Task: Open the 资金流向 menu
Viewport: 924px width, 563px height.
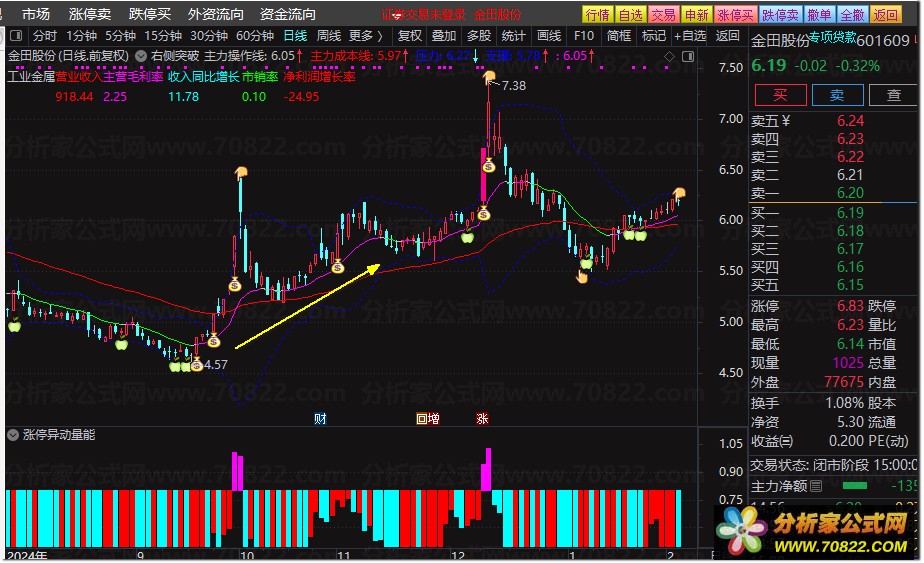Action: pyautogui.click(x=288, y=14)
